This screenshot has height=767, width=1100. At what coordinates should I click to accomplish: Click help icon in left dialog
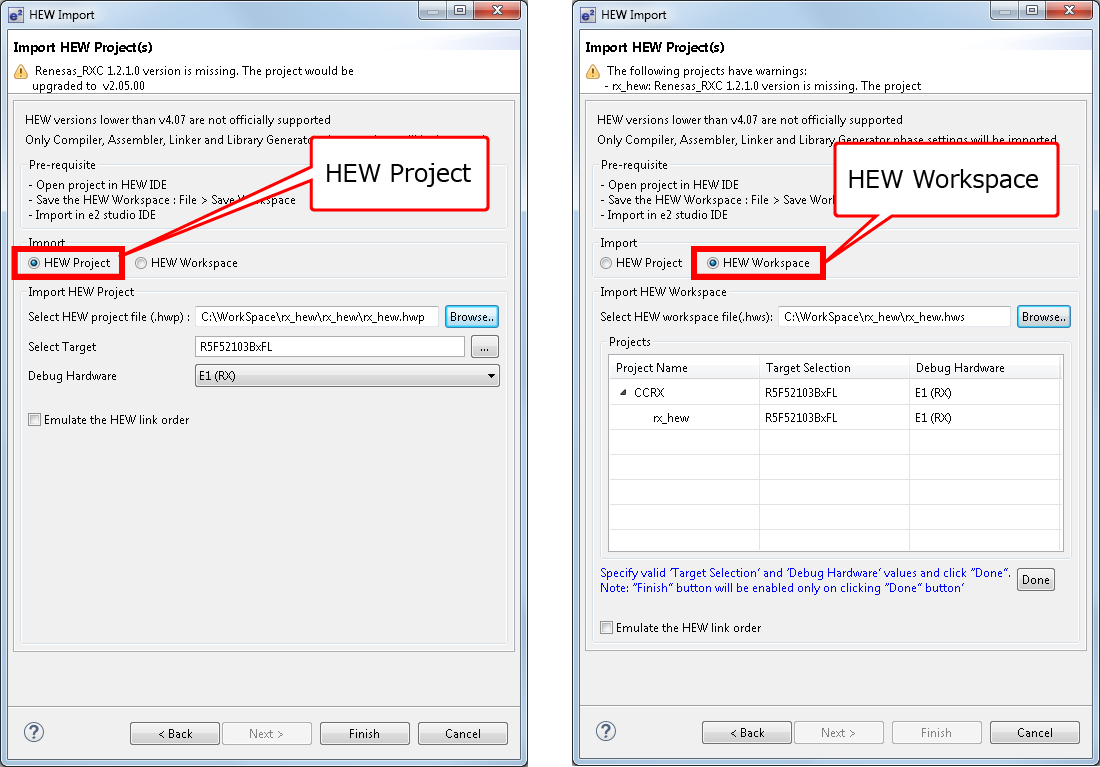34,732
